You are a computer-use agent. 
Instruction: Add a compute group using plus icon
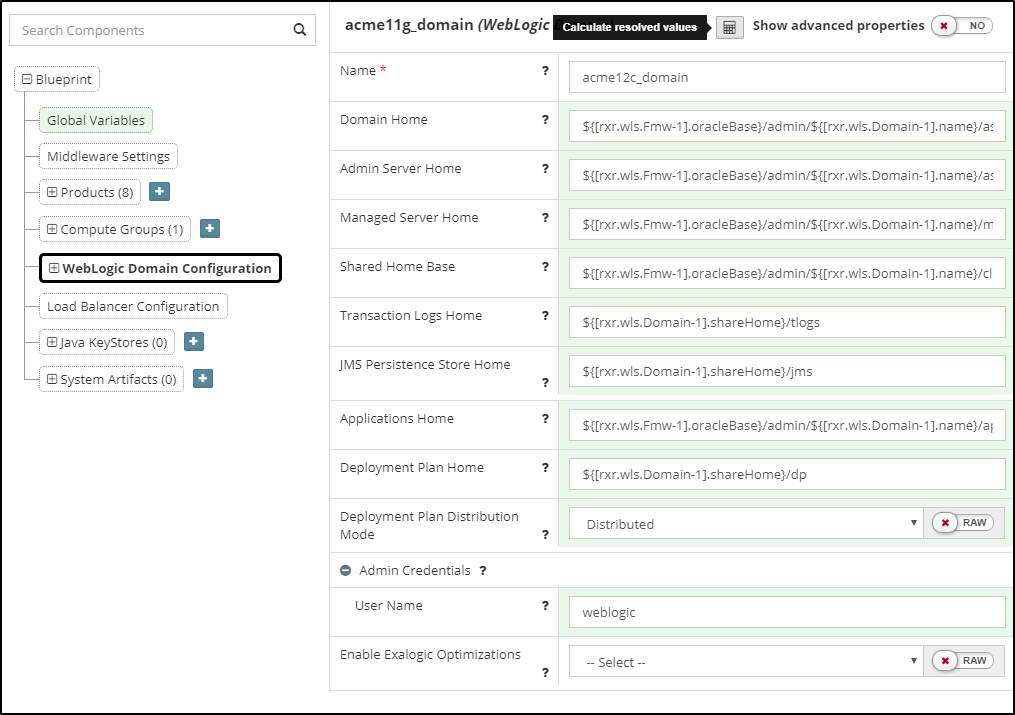[210, 229]
